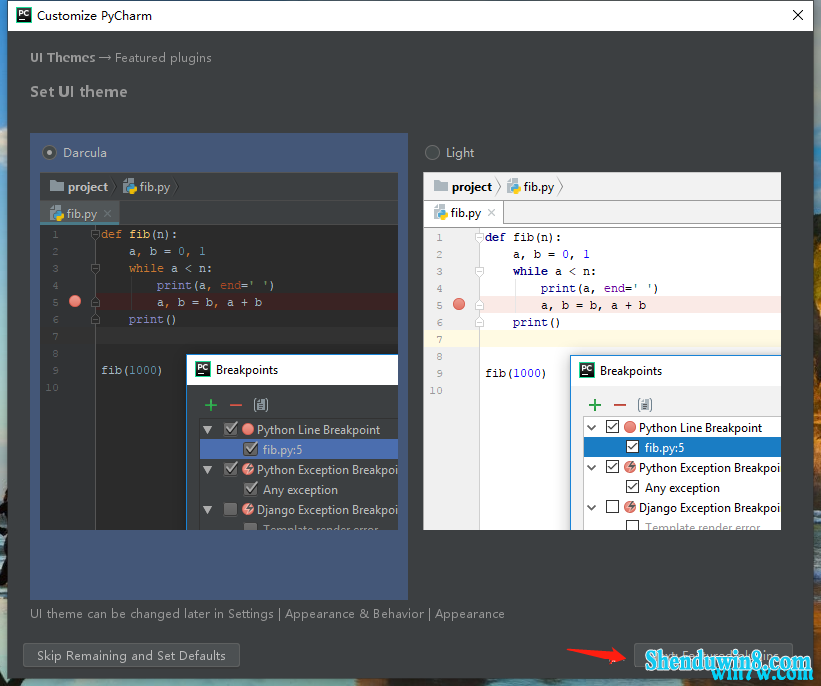Click the Python Line Breakpoint red circle in Light
821x686 pixels.
(x=630, y=427)
